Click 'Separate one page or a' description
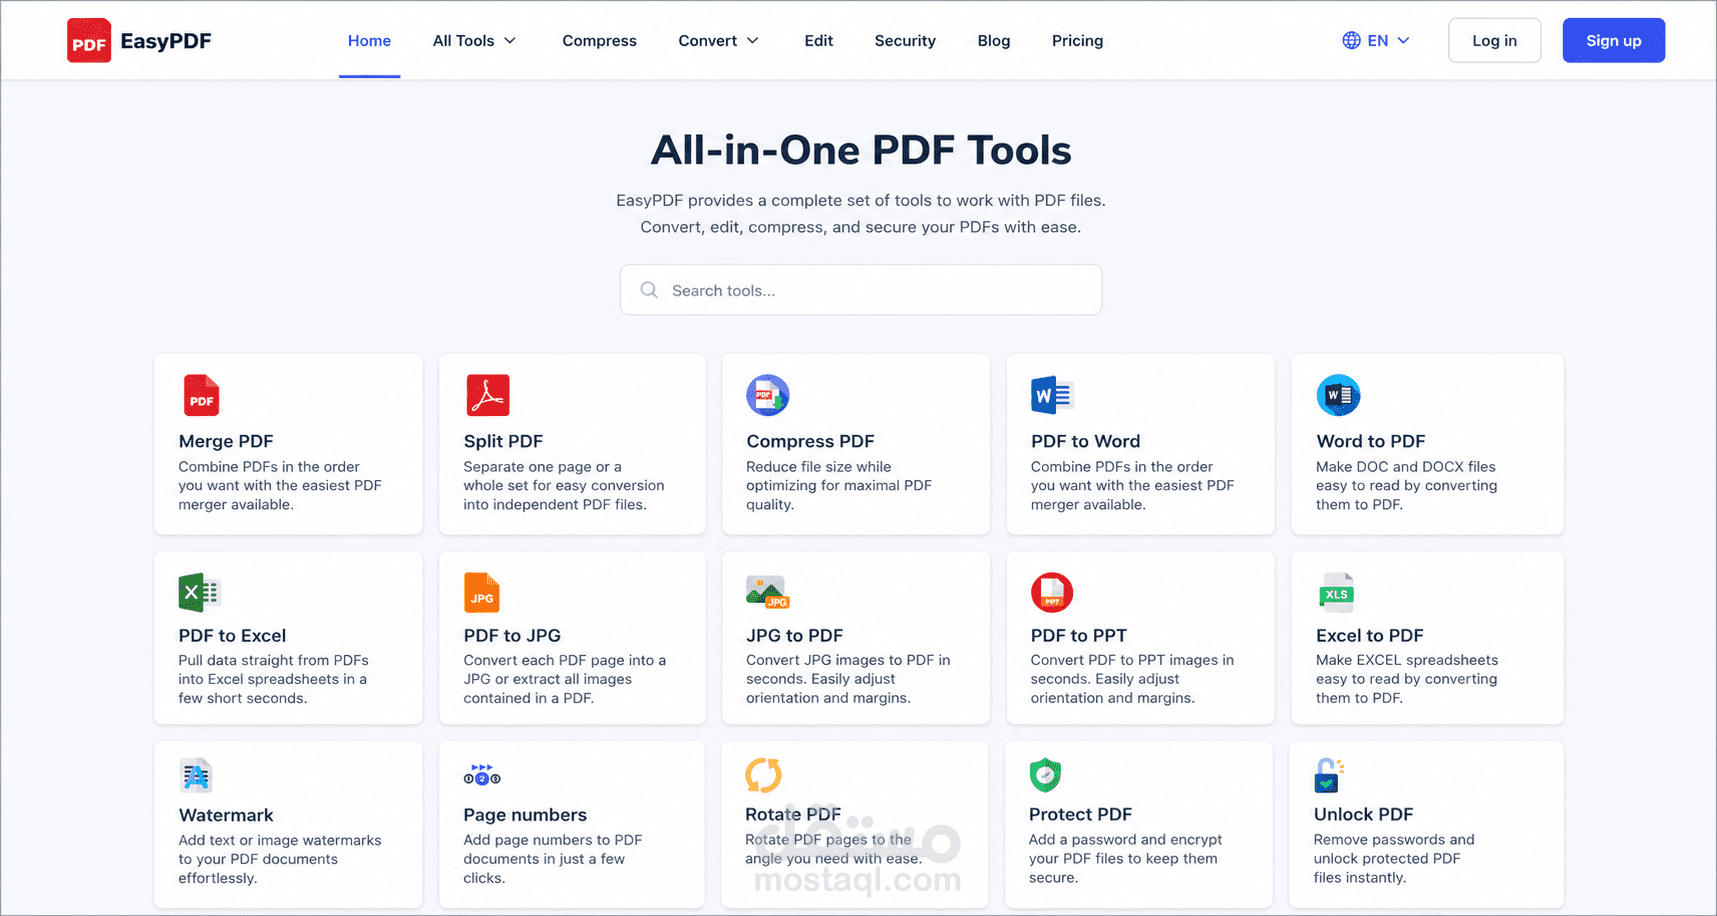This screenshot has height=916, width=1717. pyautogui.click(x=542, y=467)
